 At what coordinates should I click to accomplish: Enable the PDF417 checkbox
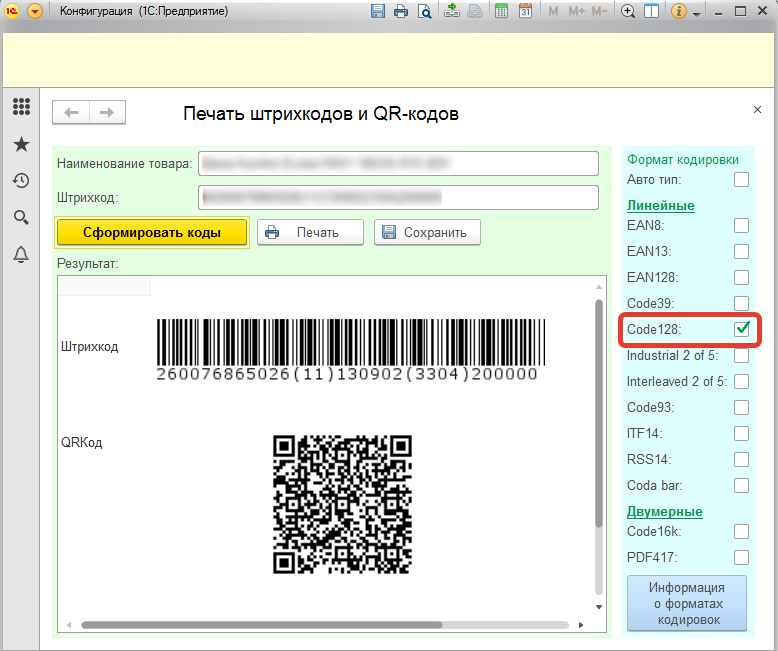point(741,557)
